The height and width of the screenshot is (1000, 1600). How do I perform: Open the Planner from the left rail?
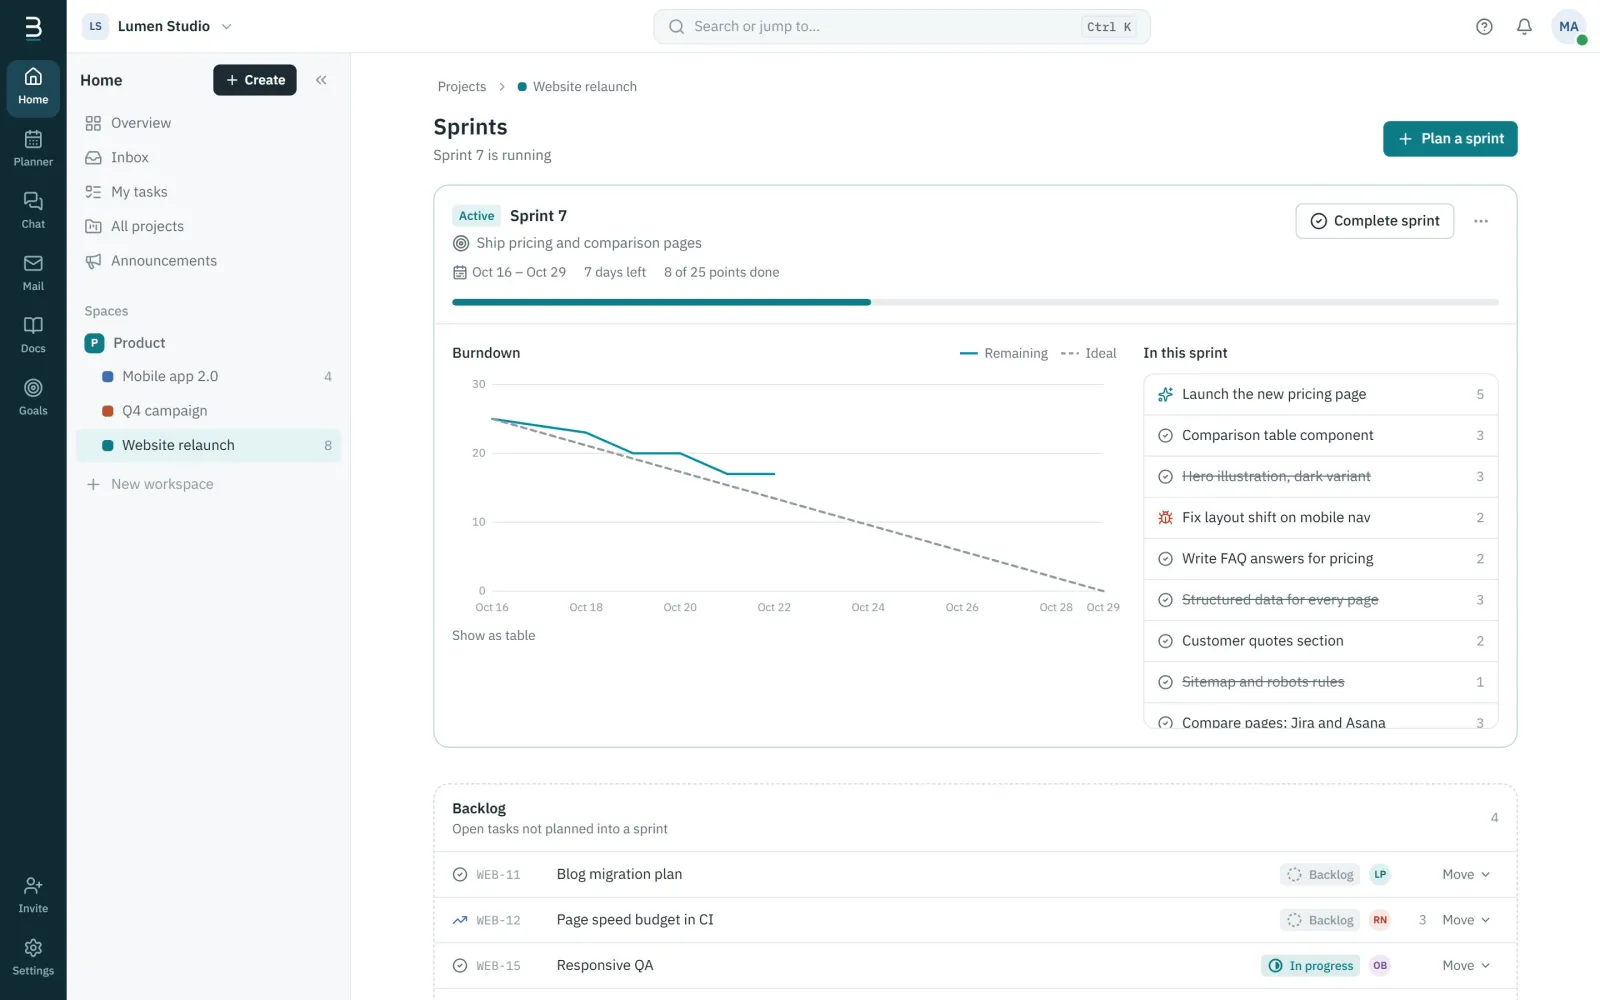[33, 148]
